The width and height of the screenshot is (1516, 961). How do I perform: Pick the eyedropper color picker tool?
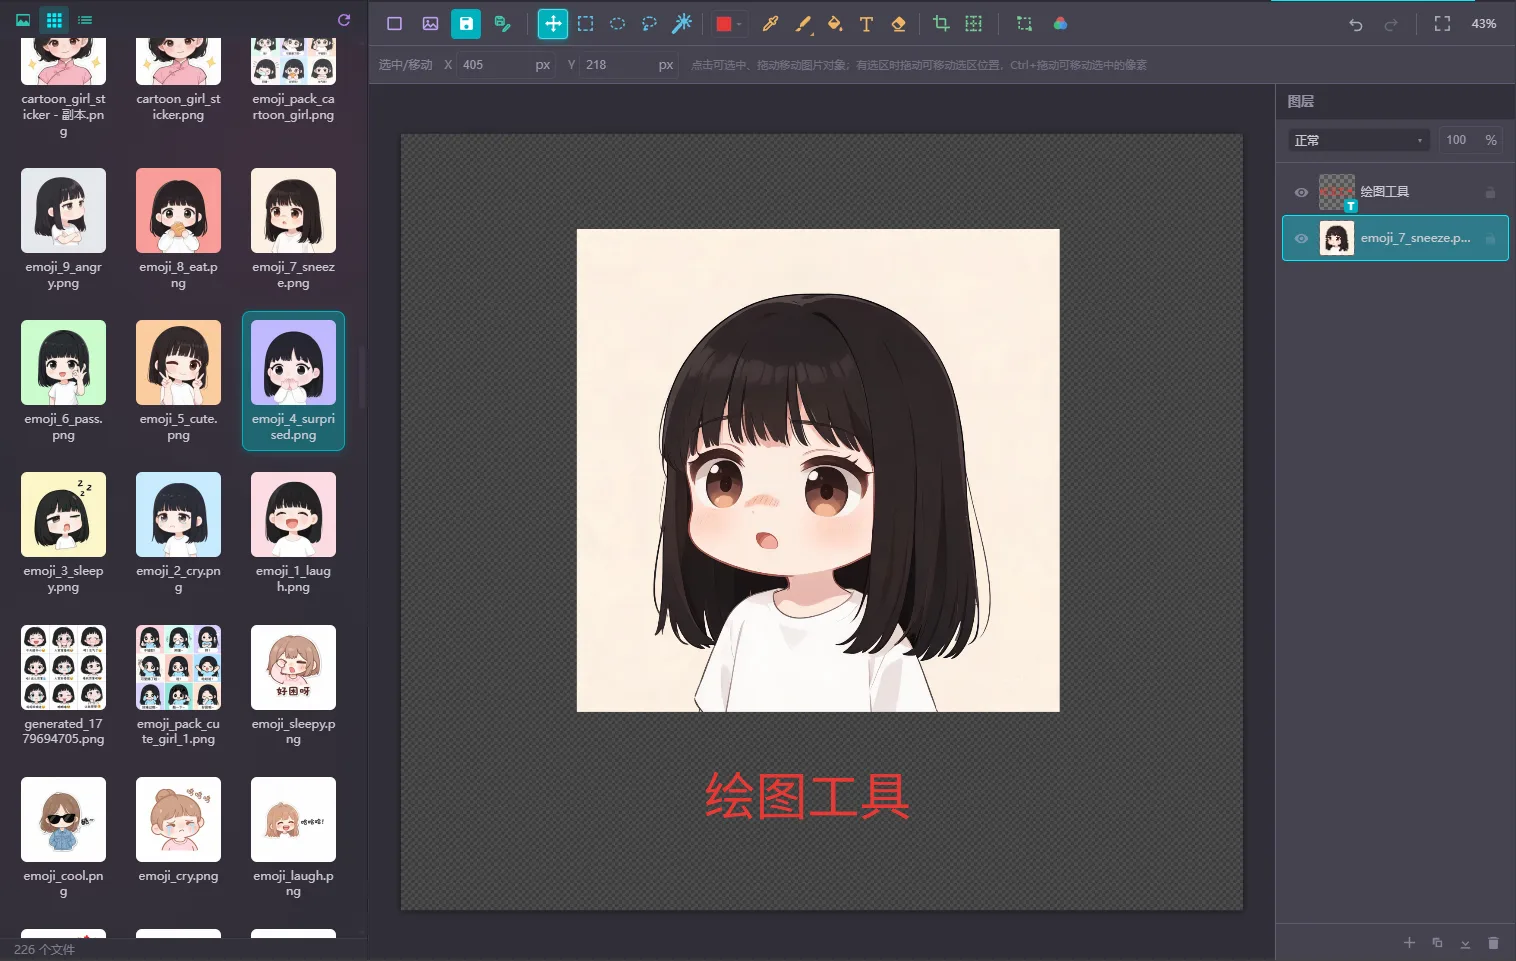(770, 24)
